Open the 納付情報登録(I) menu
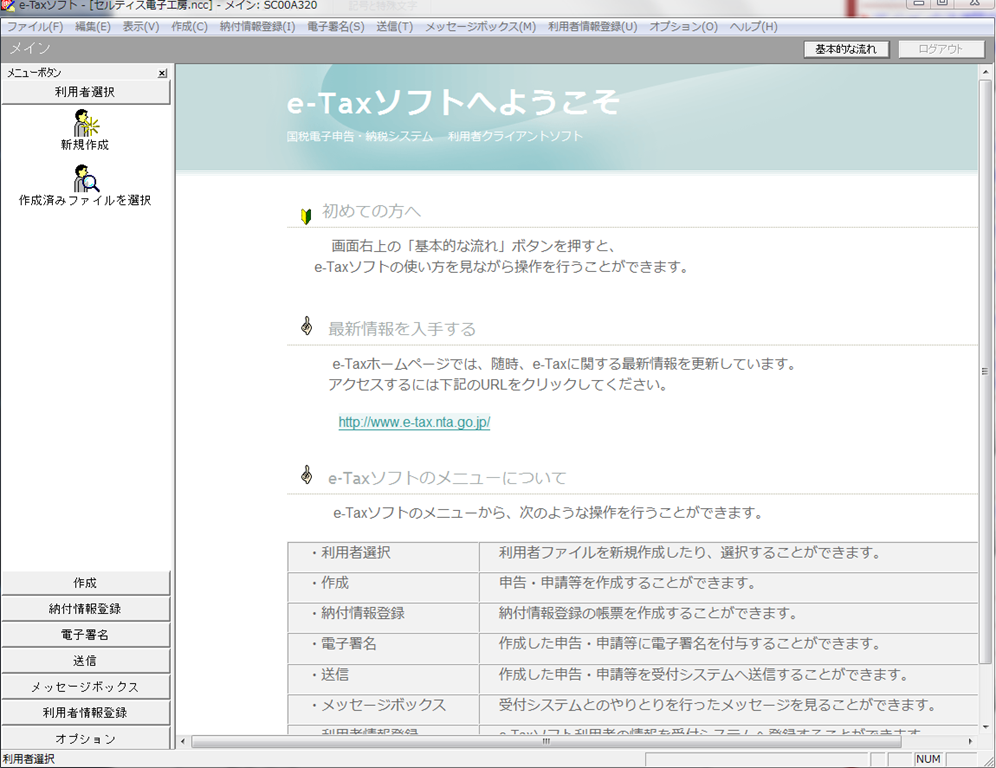This screenshot has width=996, height=768. pyautogui.click(x=257, y=27)
